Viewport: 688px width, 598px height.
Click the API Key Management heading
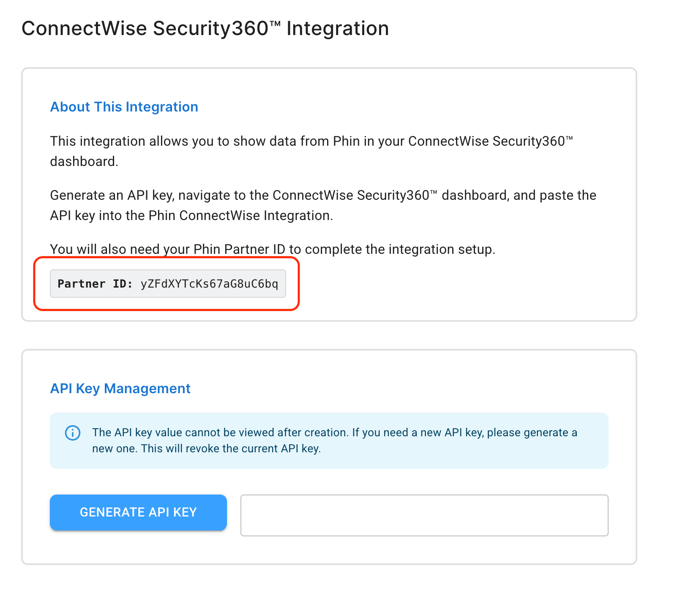(120, 388)
